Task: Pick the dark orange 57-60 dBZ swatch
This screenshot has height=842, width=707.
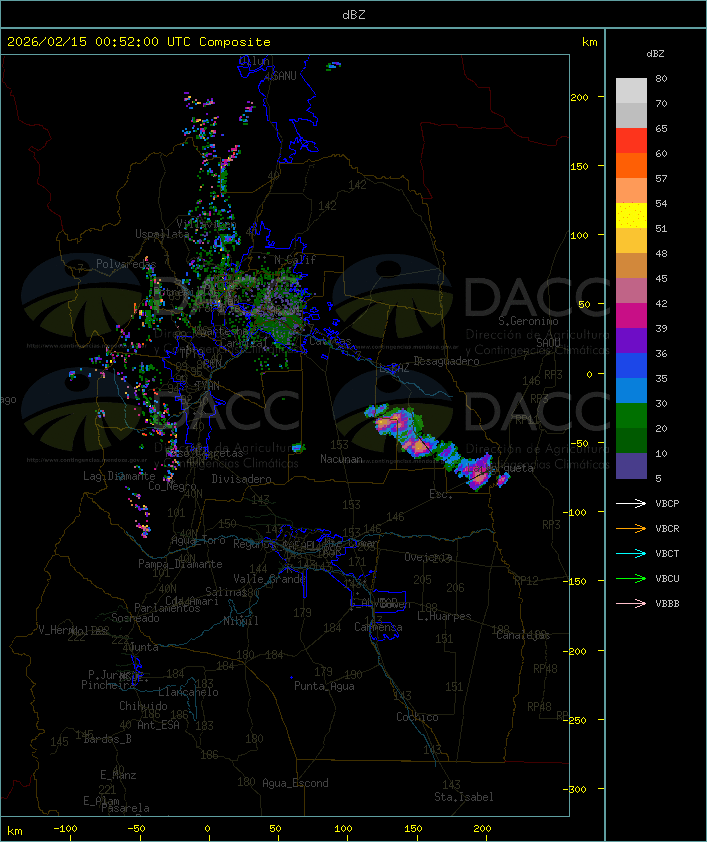Action: [x=631, y=165]
